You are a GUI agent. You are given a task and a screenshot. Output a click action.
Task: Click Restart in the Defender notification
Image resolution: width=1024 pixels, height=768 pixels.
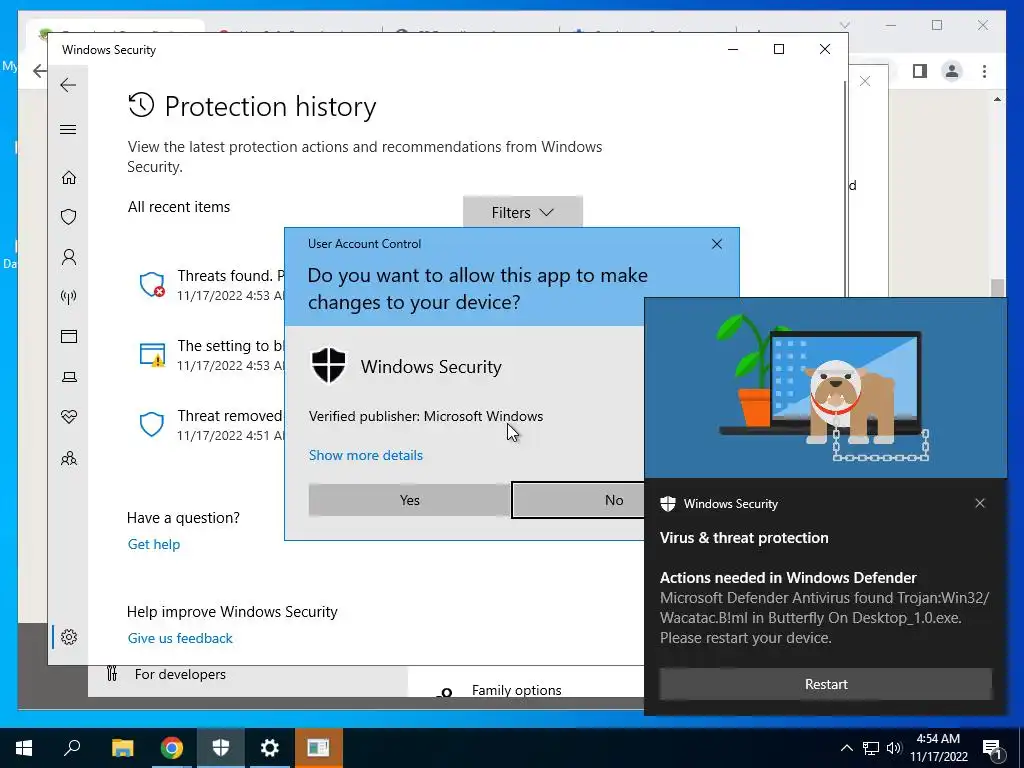tap(825, 684)
